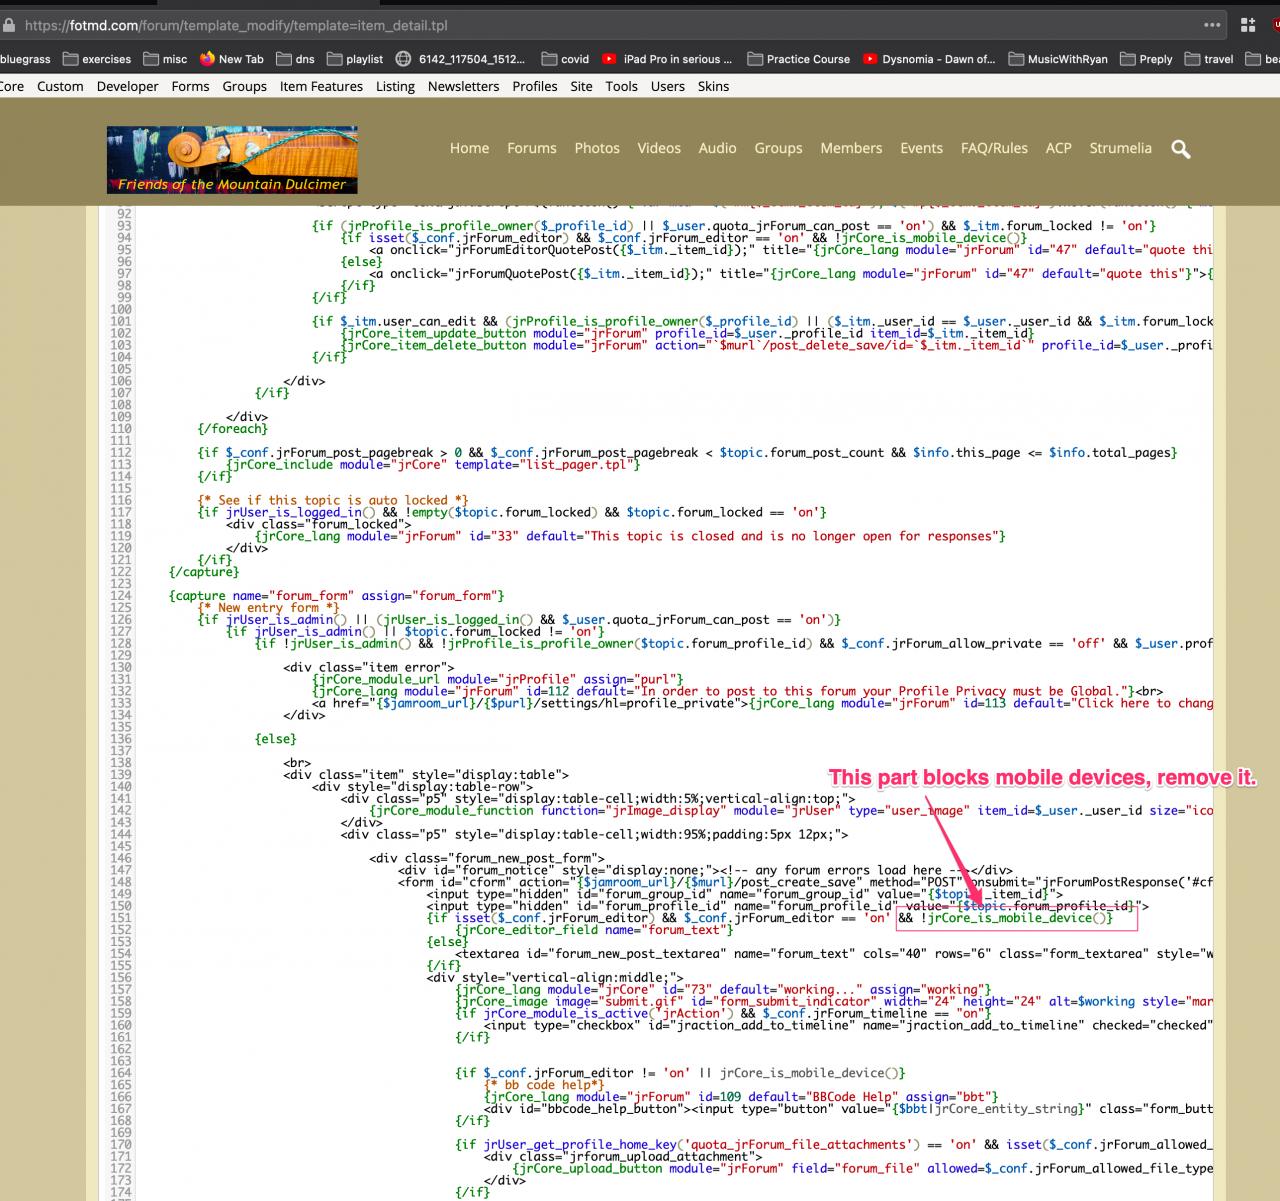
Task: Click the padlock site security icon
Action: (x=9, y=25)
